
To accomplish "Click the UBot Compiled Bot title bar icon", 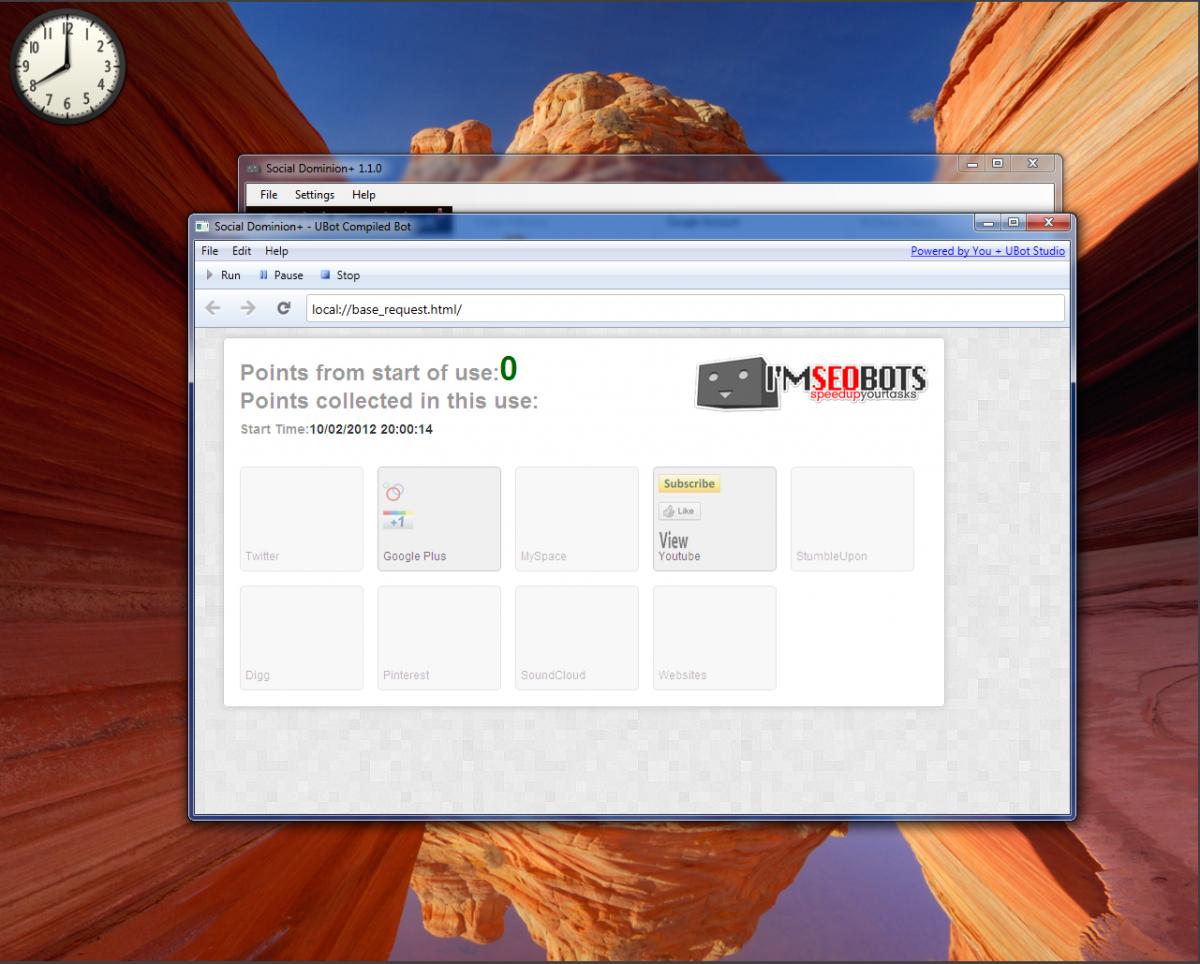I will [202, 227].
